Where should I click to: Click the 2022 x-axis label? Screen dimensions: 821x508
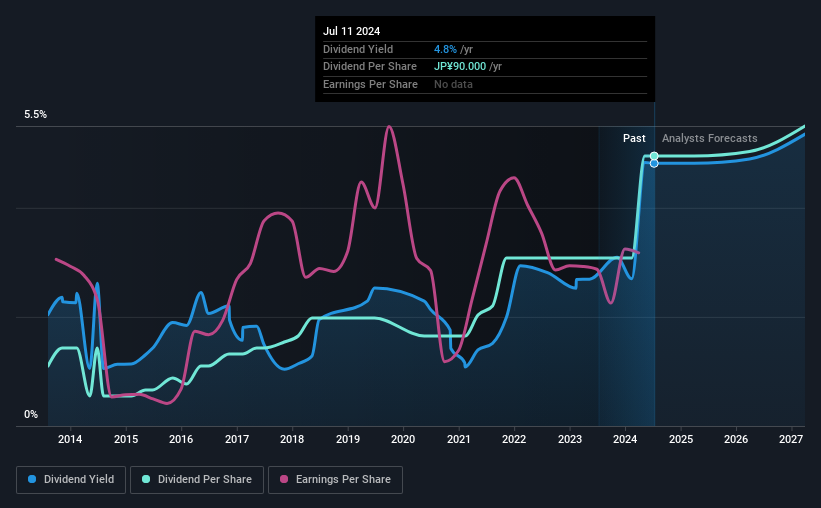514,439
